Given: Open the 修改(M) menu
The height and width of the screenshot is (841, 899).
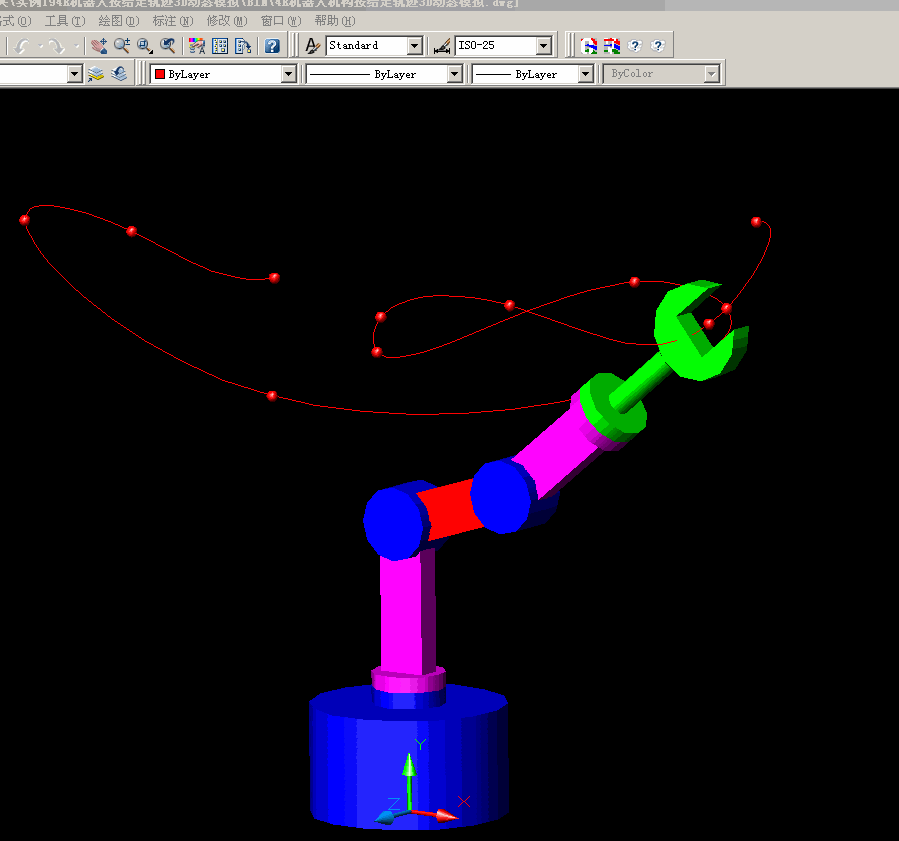Looking at the screenshot, I should coord(226,21).
